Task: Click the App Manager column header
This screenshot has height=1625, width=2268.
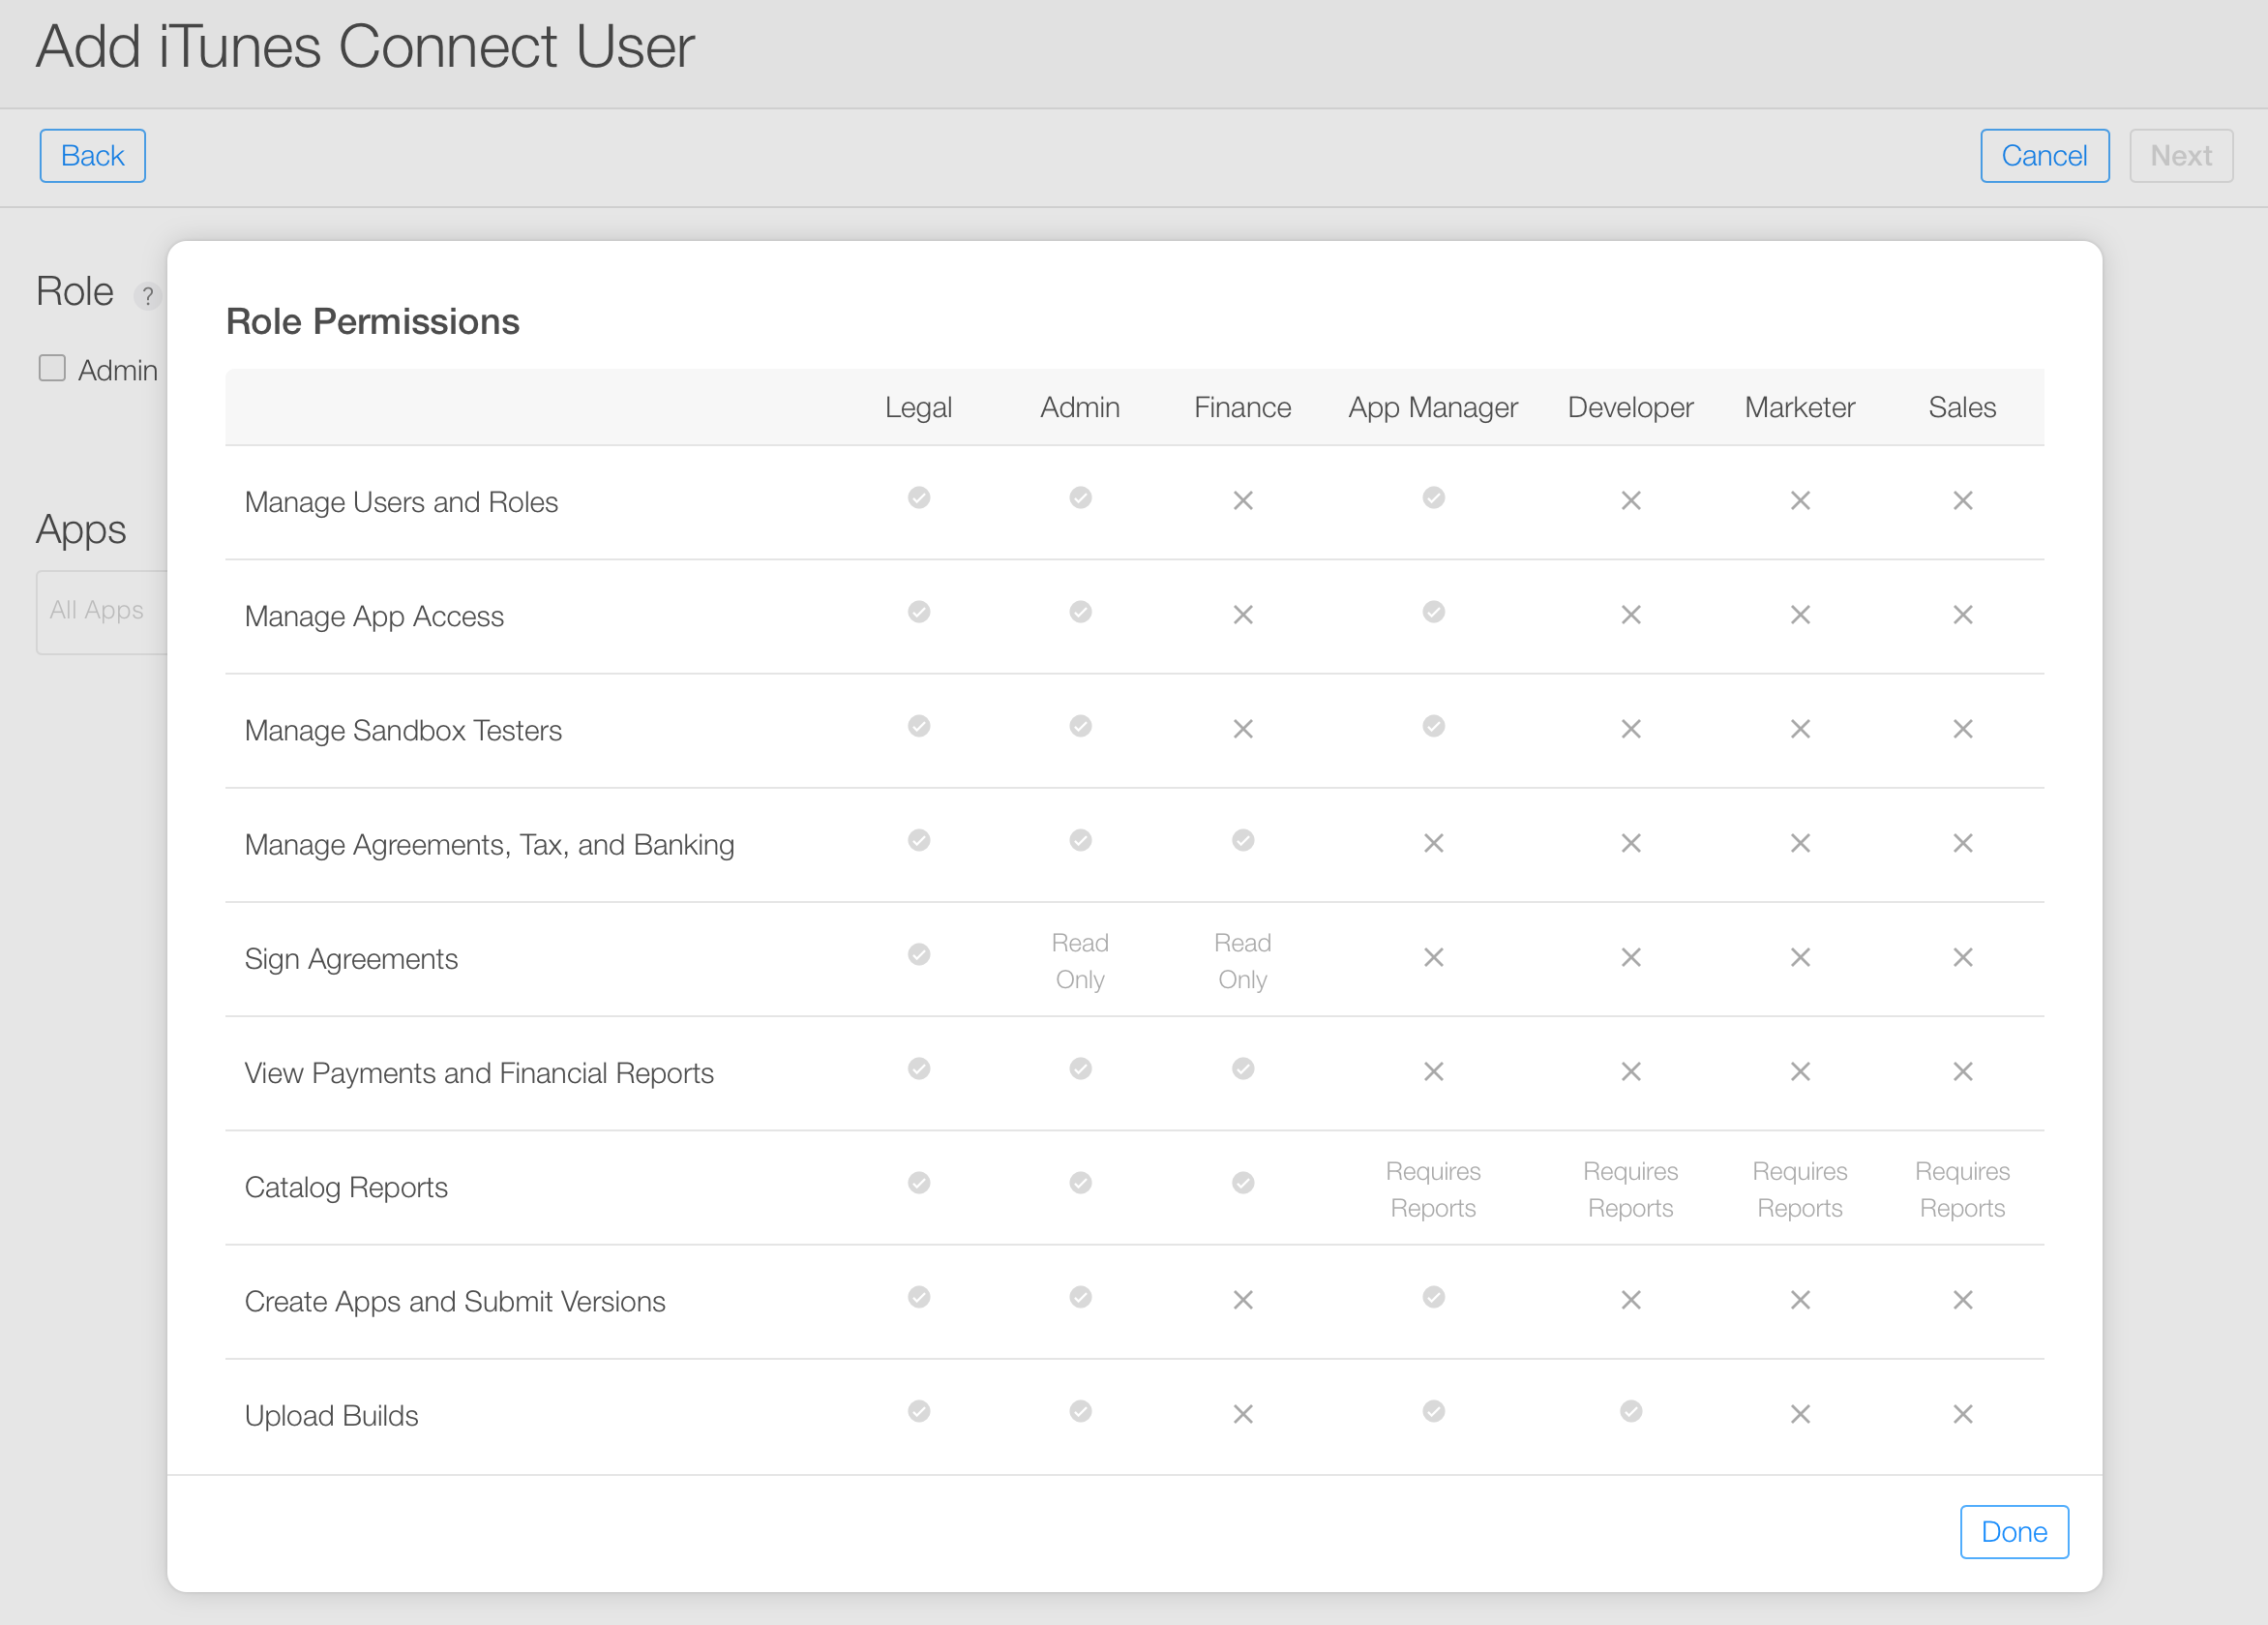Action: click(x=1432, y=407)
